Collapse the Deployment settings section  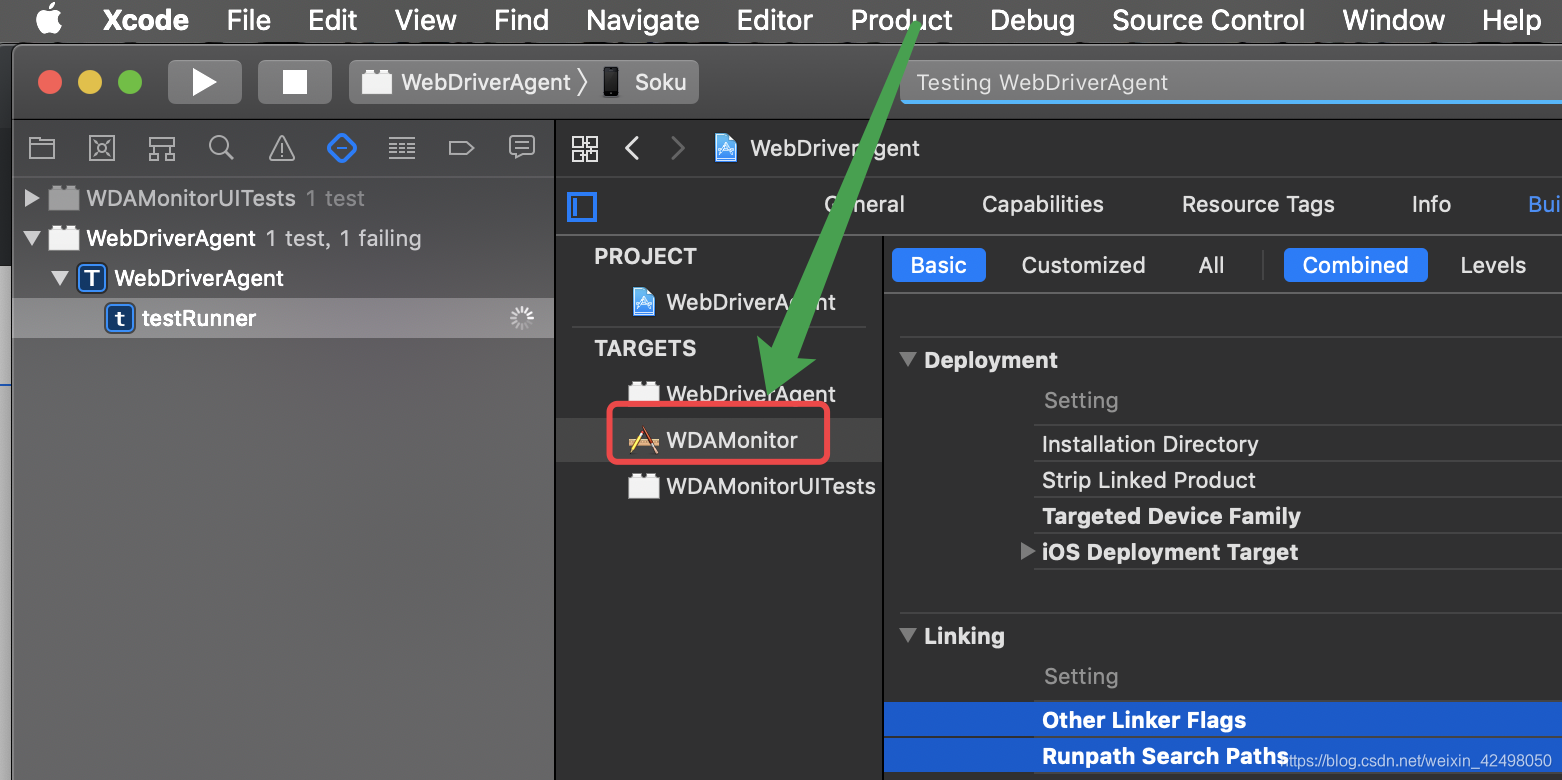(x=908, y=359)
